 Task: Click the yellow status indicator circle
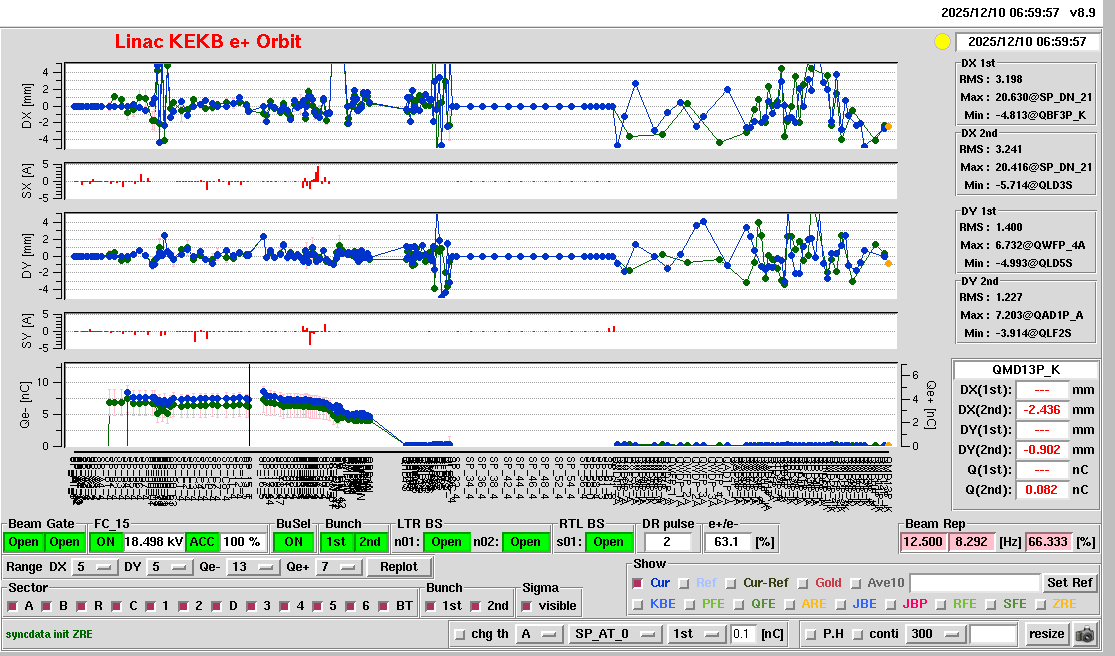point(941,42)
